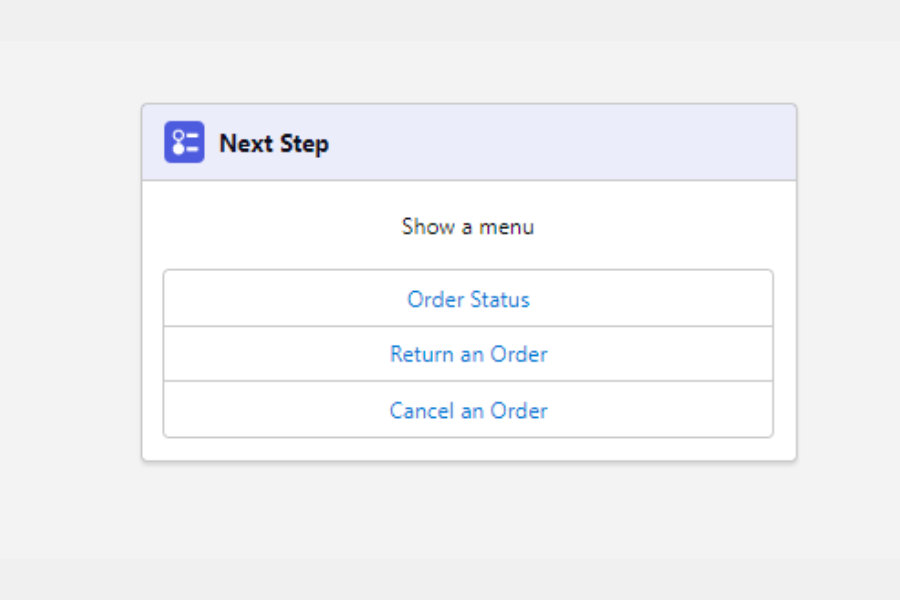This screenshot has width=900, height=600.
Task: Pick the Cancel an Order option
Action: pyautogui.click(x=468, y=410)
